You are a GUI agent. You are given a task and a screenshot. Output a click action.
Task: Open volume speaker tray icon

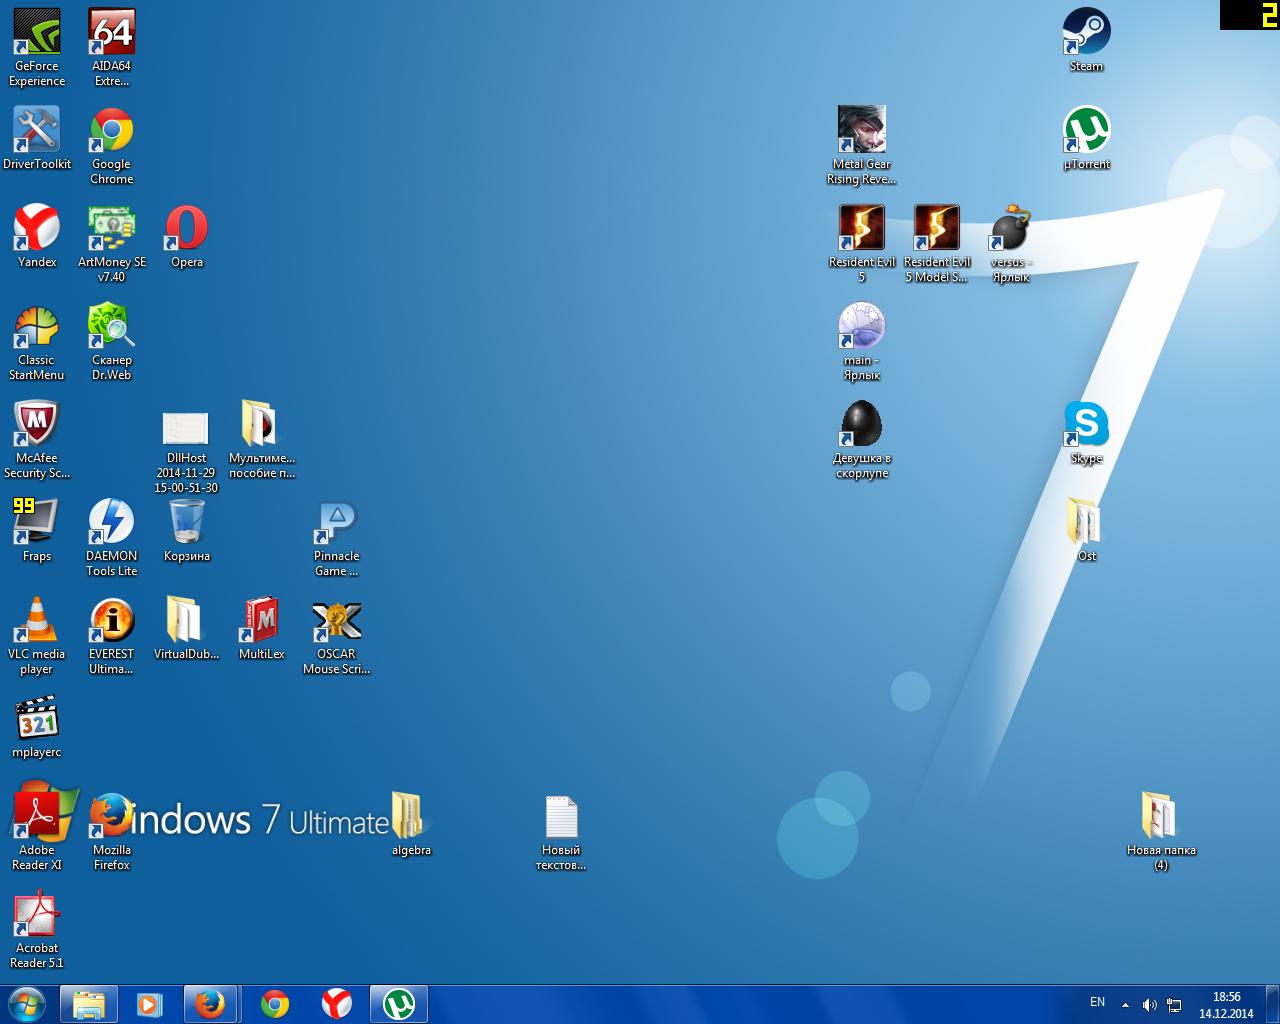(1150, 1005)
